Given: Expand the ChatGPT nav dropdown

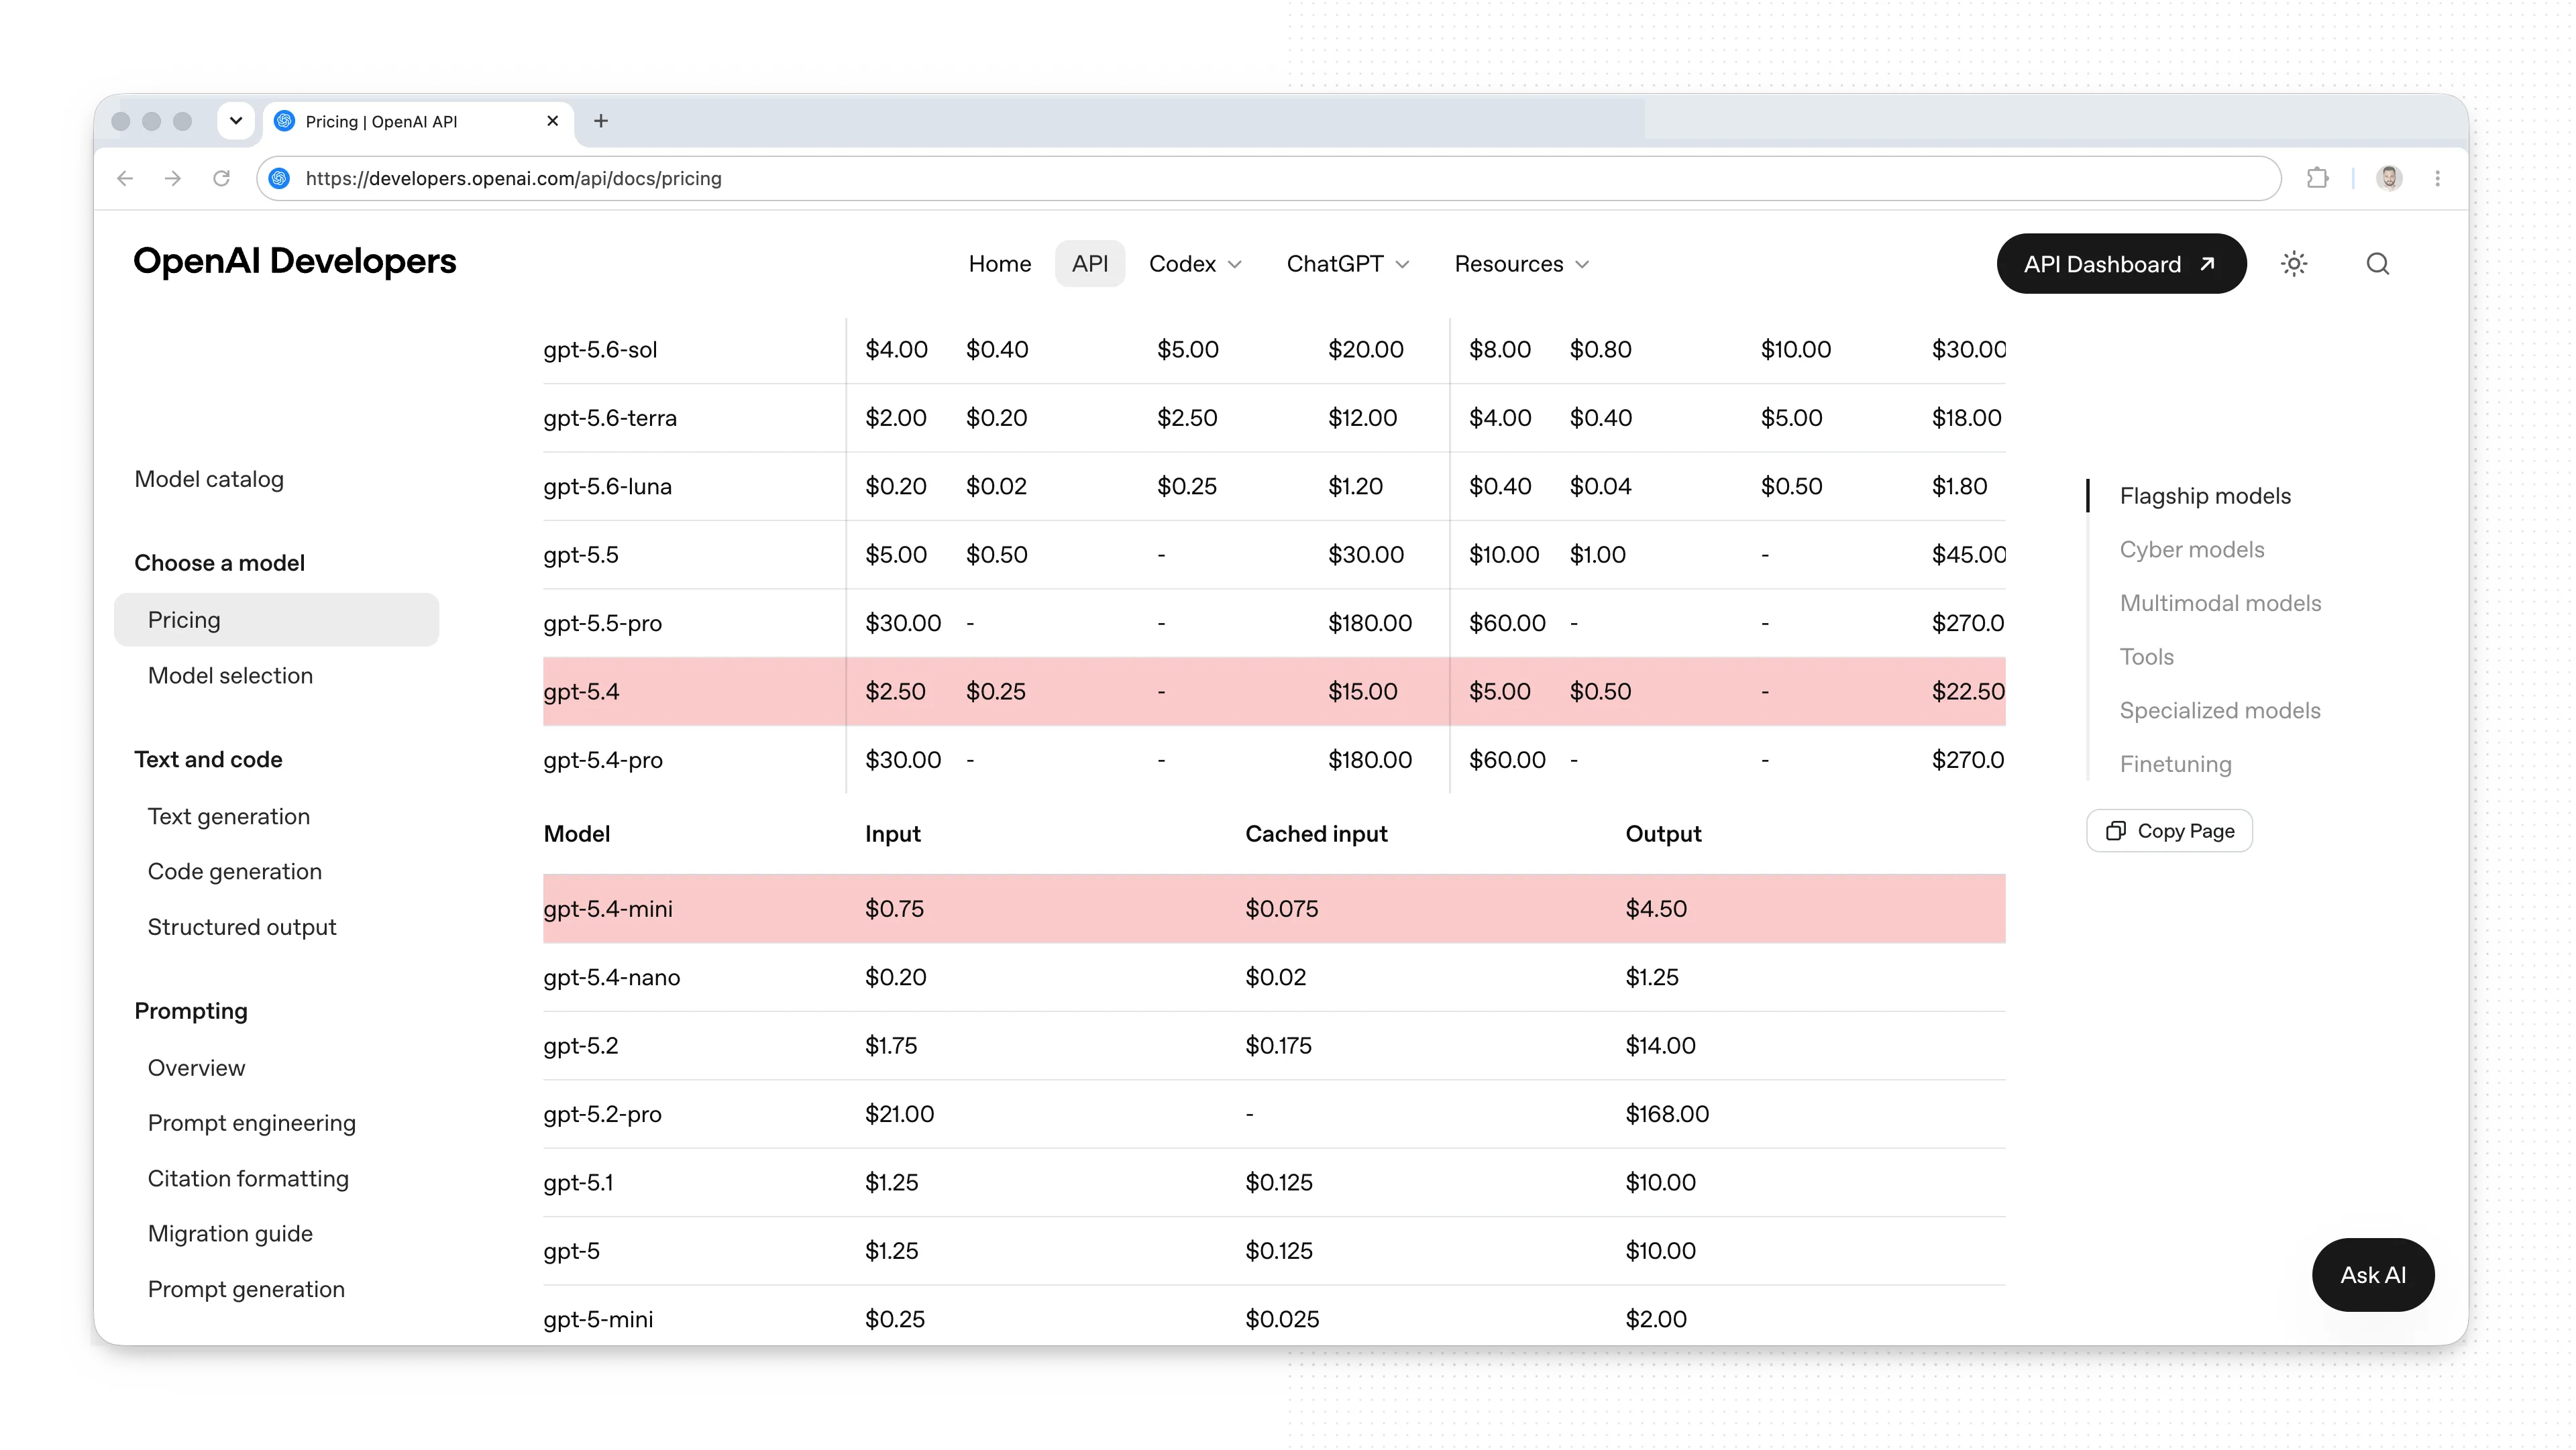Looking at the screenshot, I should pos(1348,264).
